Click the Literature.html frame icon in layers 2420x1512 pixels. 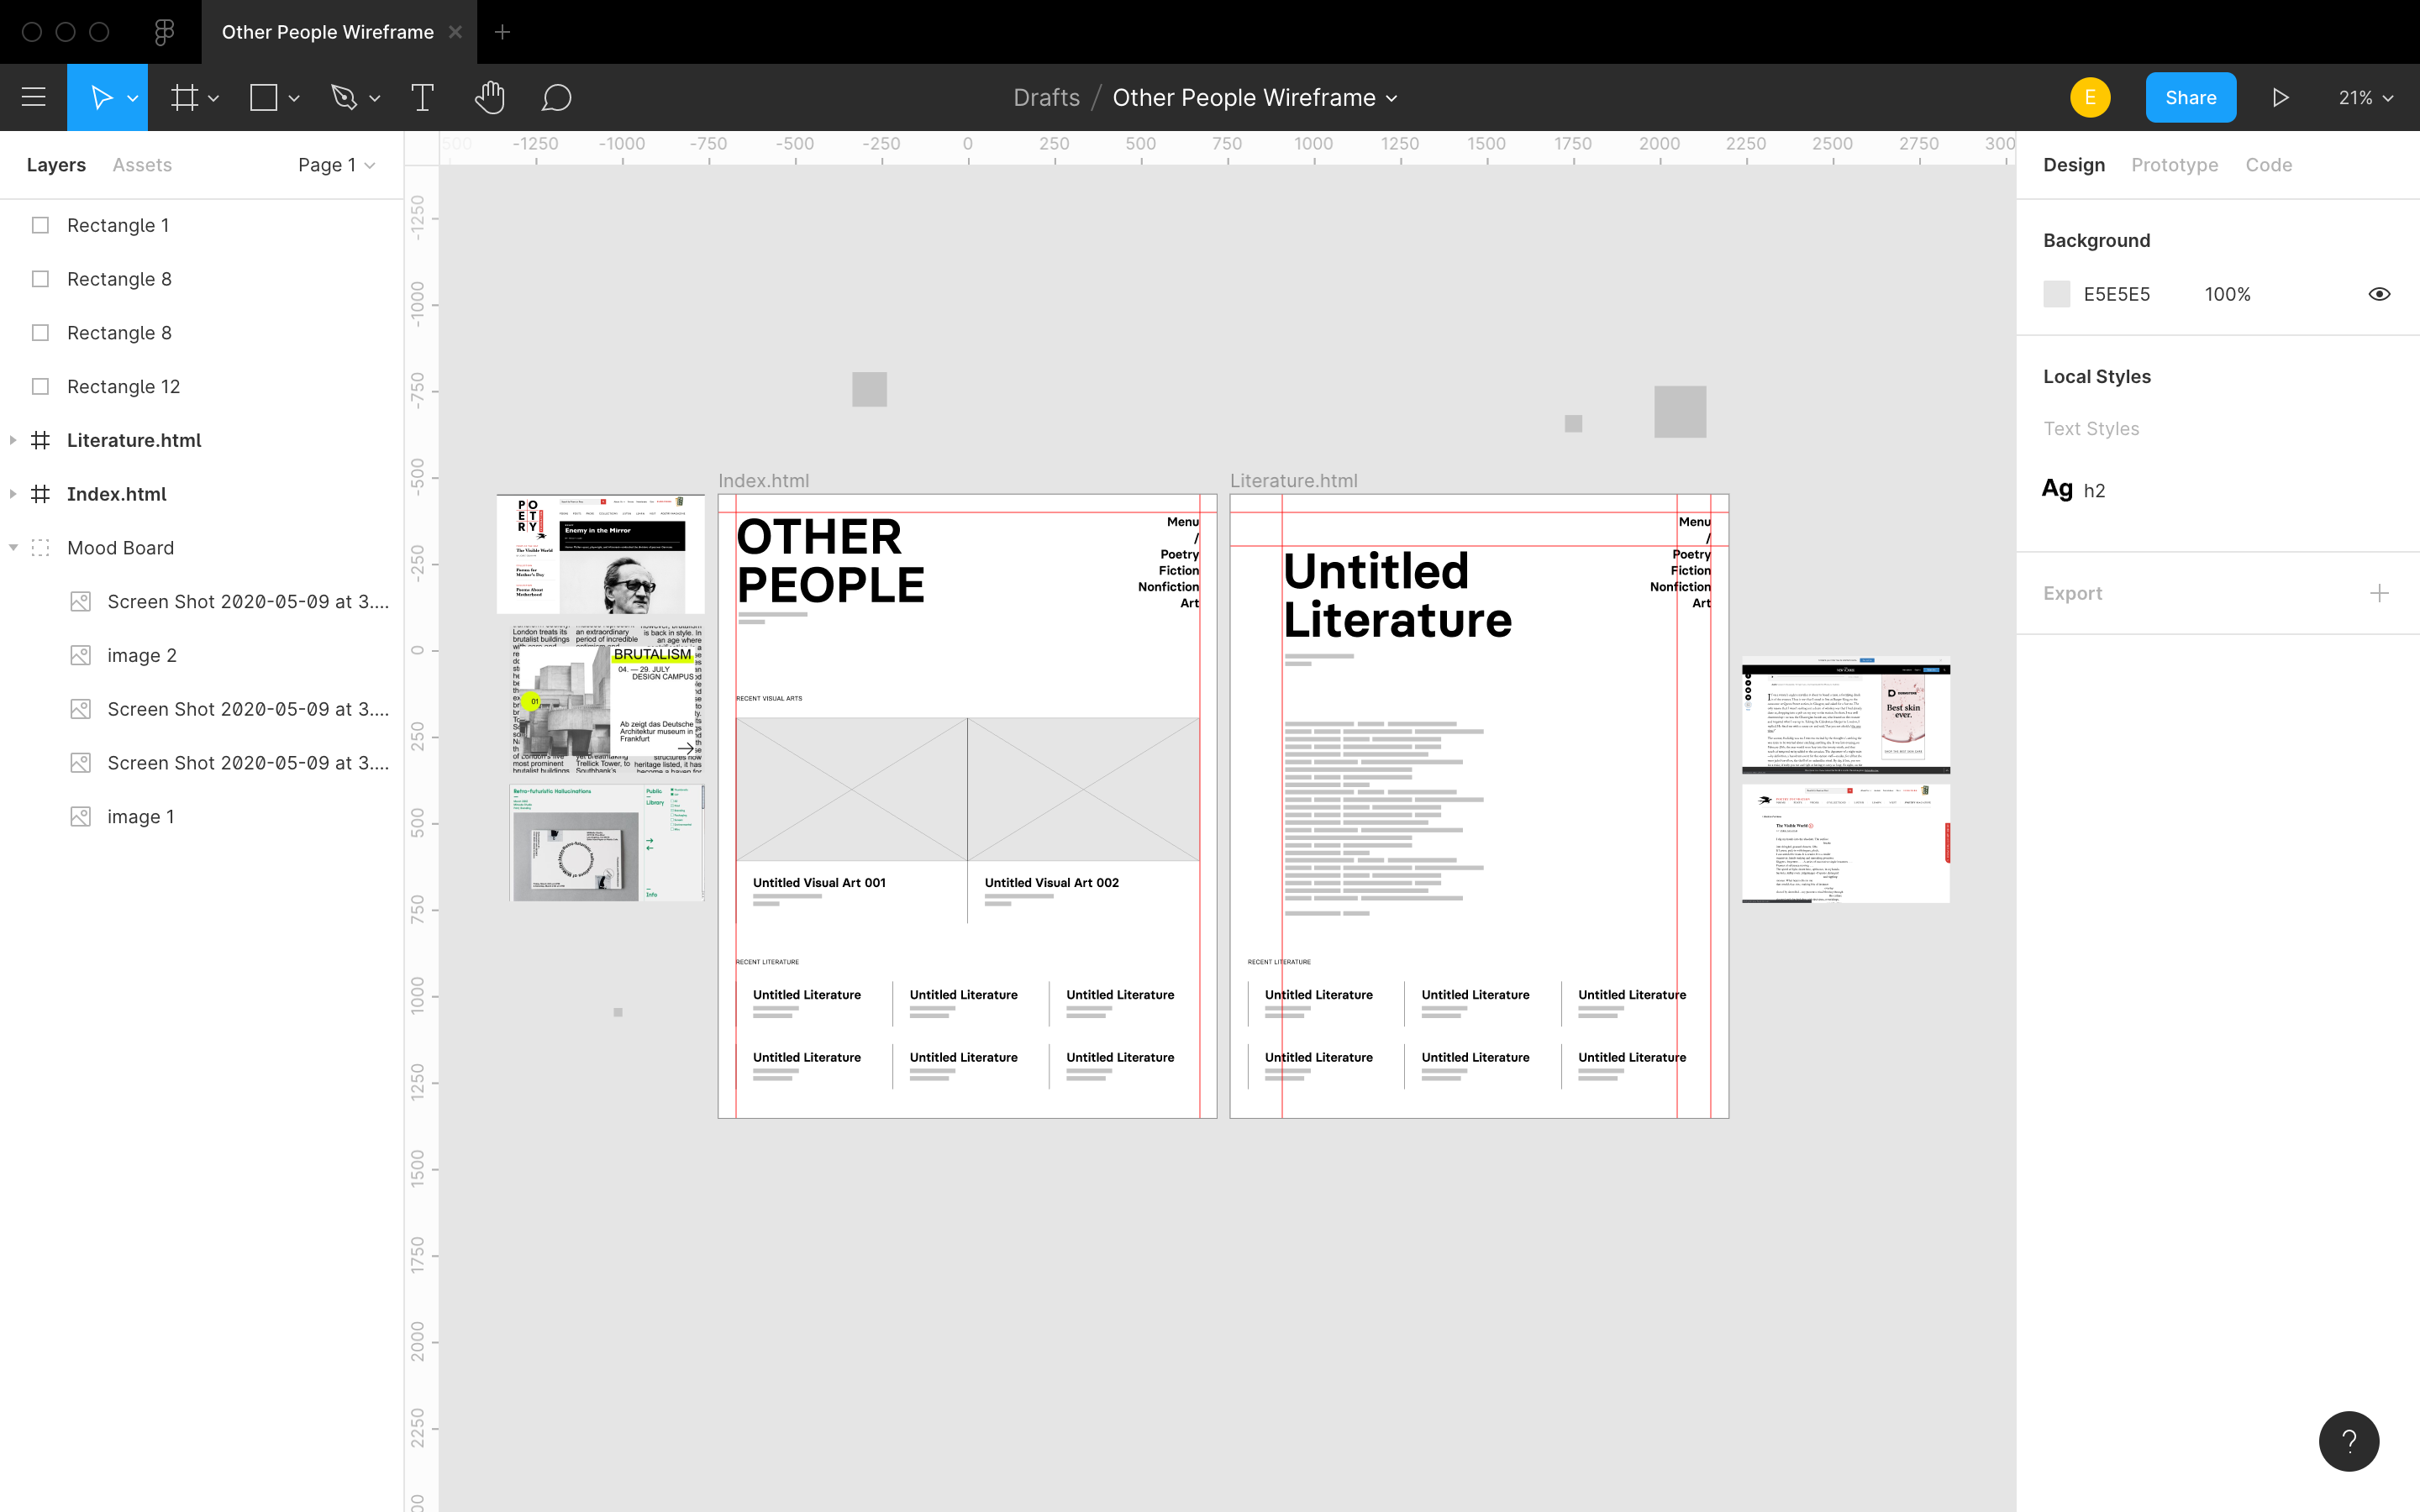click(x=41, y=440)
